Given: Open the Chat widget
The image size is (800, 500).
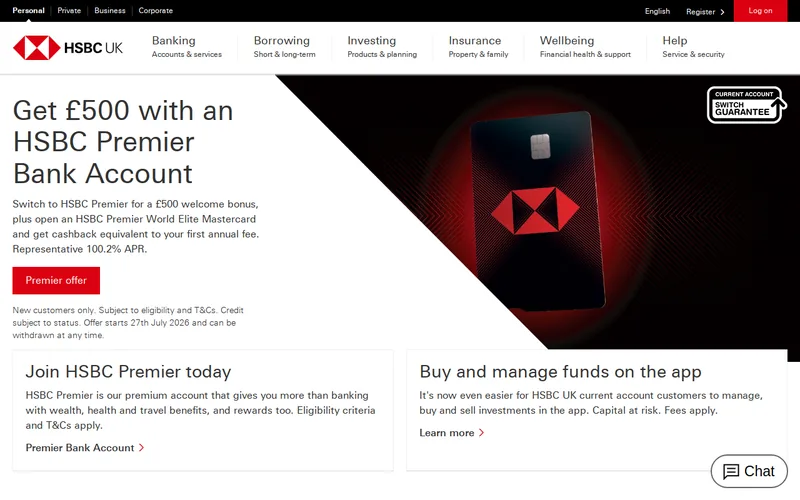Looking at the screenshot, I should (x=749, y=471).
